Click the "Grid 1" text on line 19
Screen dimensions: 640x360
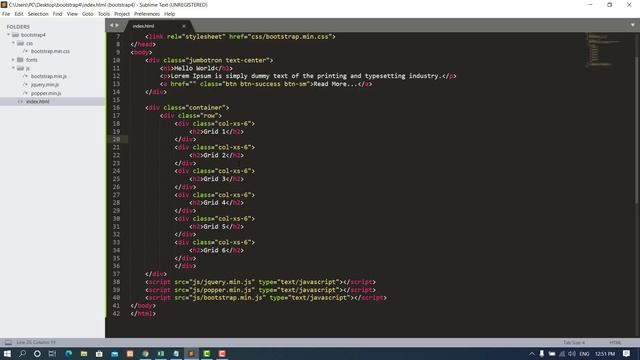tap(215, 131)
